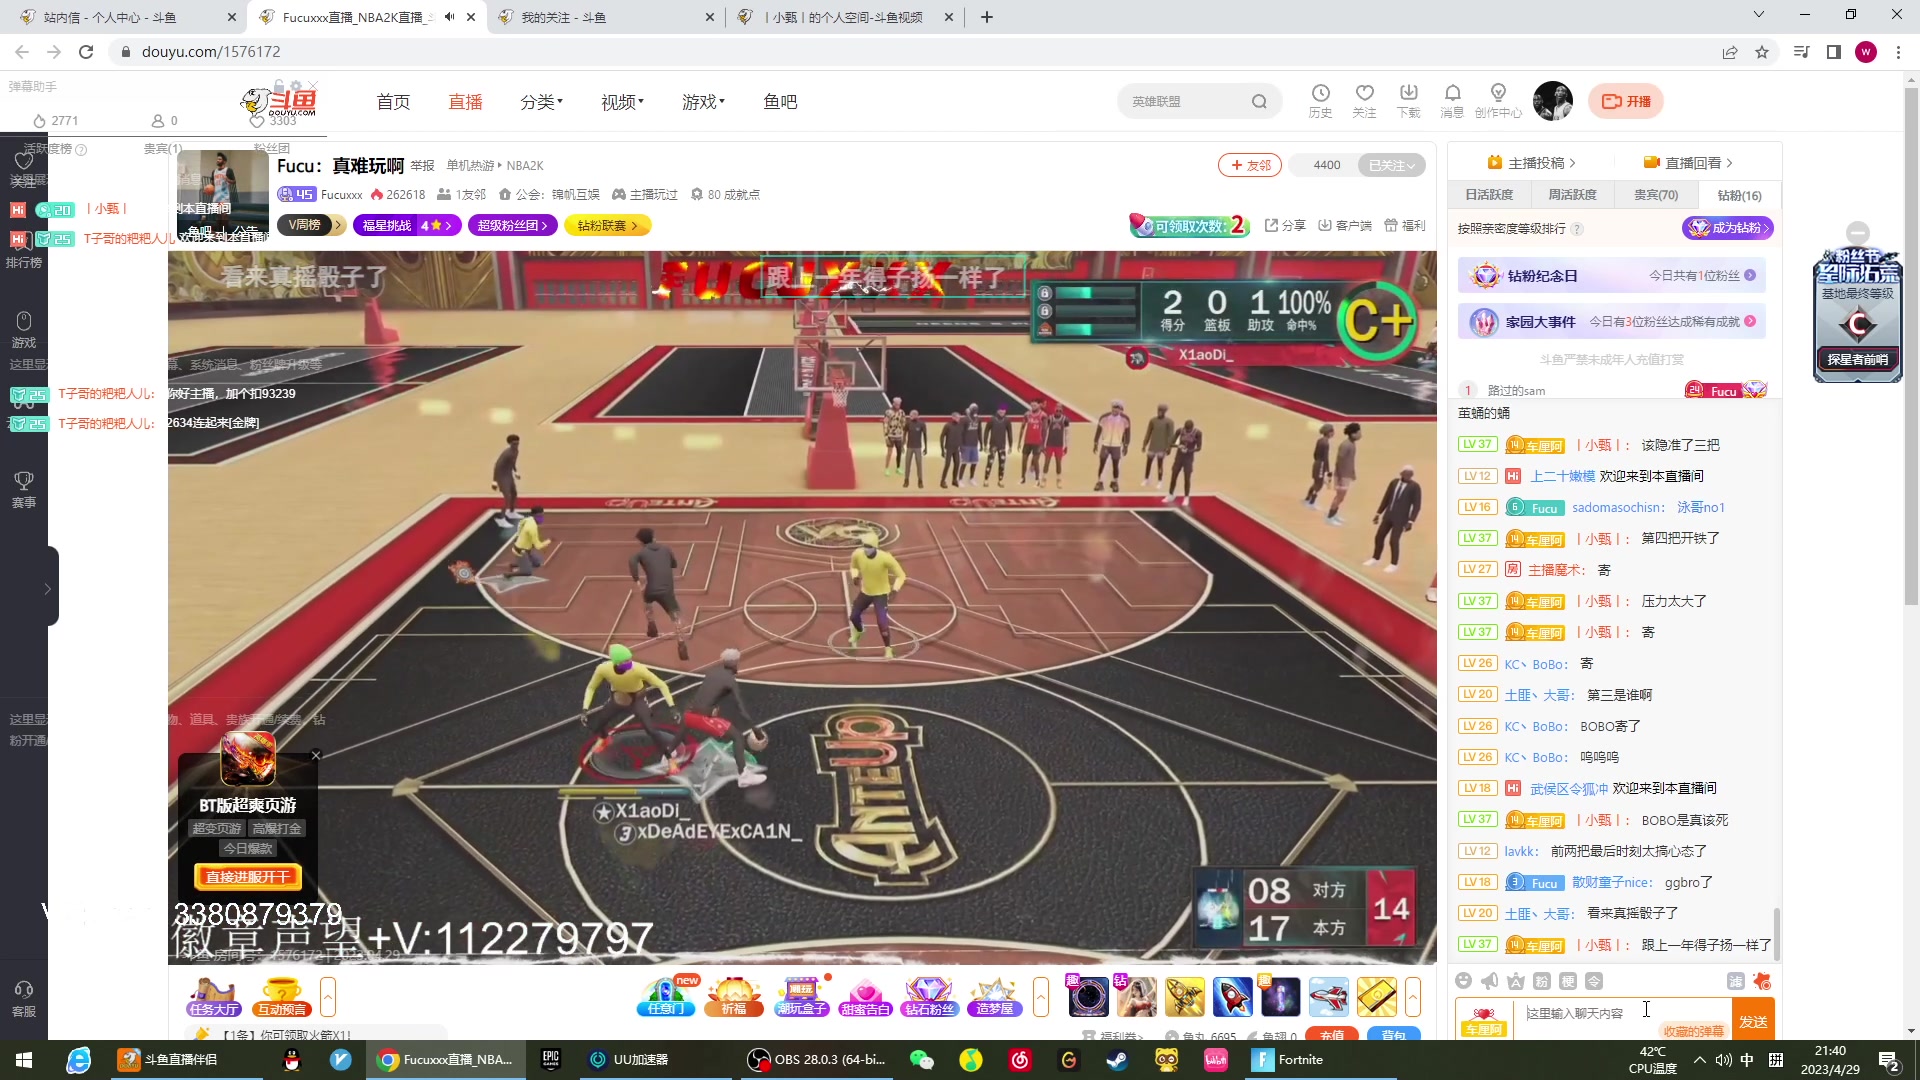Expand the 直播回看 link

(1688, 163)
